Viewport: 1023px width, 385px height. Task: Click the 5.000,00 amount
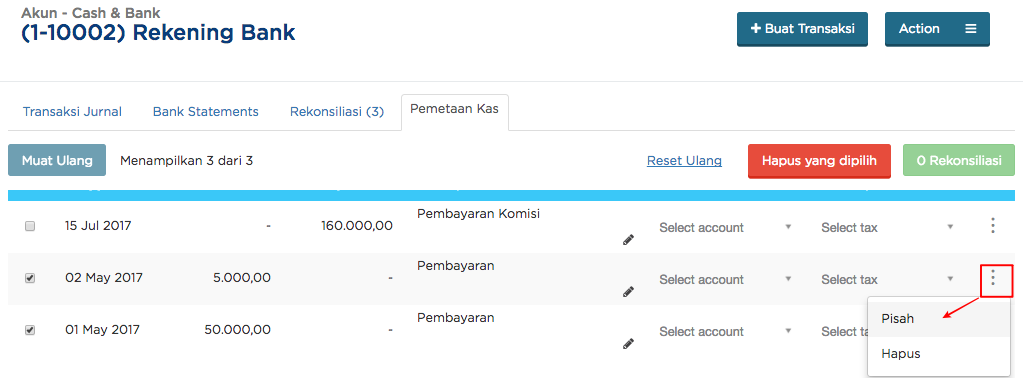point(241,278)
